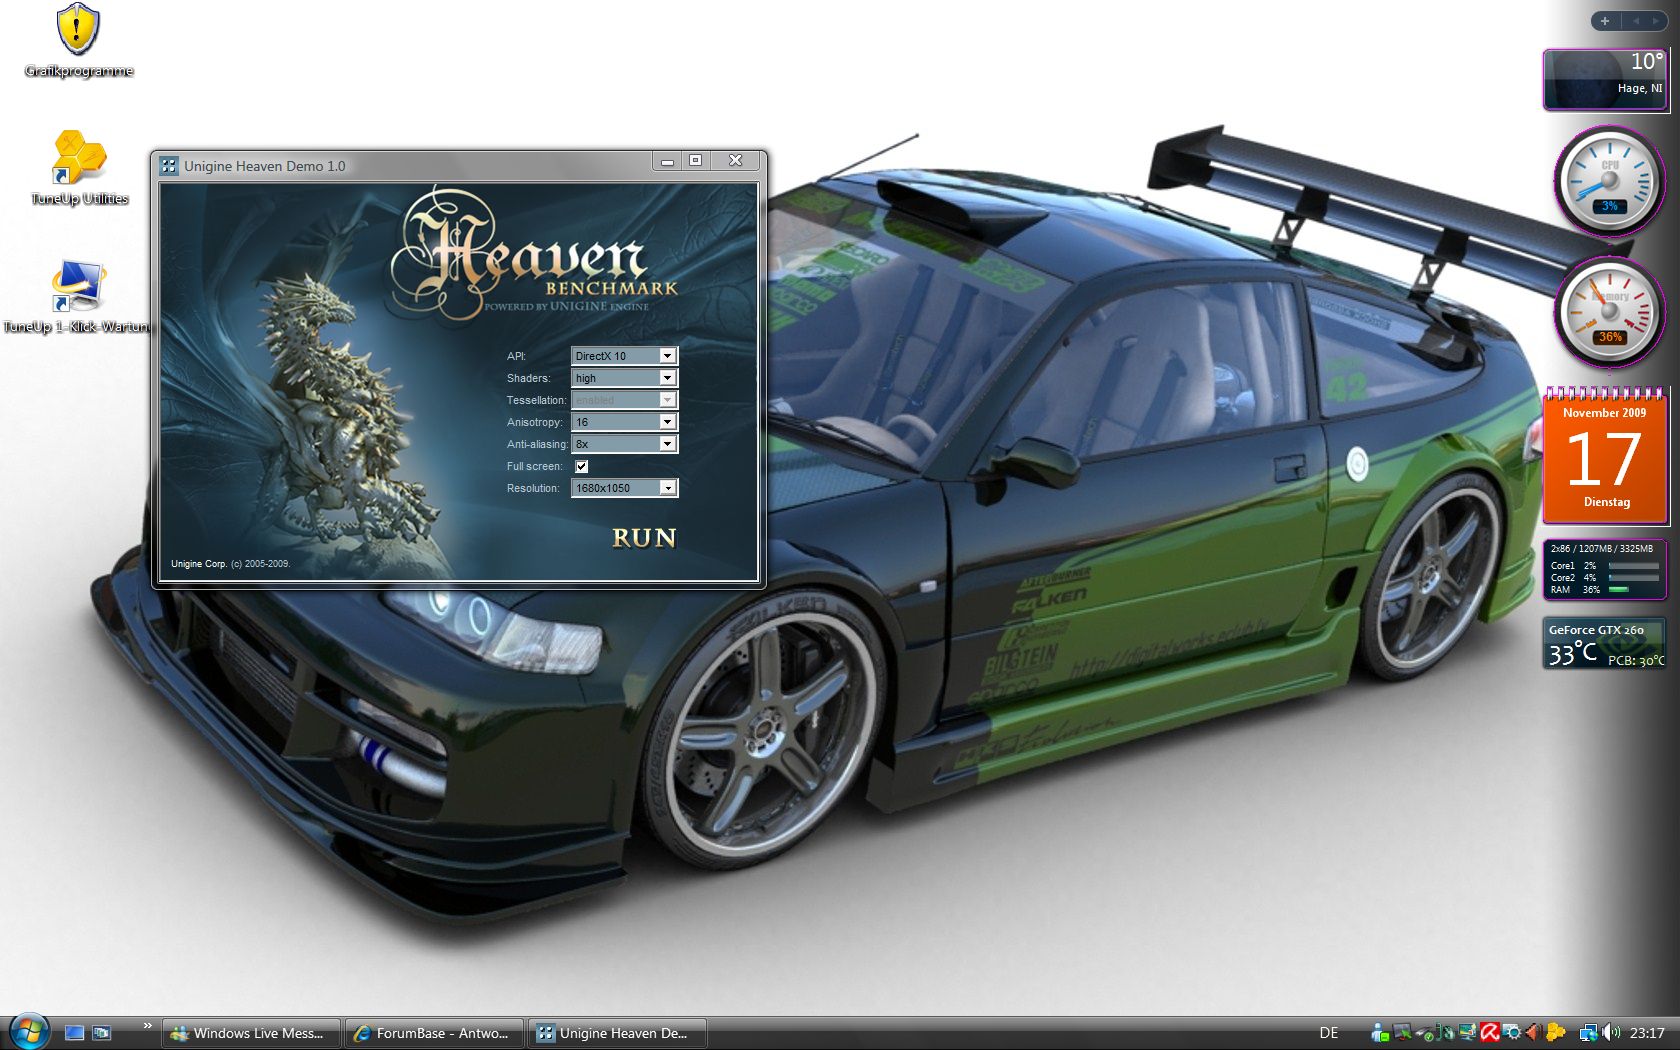Screen dimensions: 1680x1050
Task: Click the taskbar clock showing 23:17
Action: [x=1647, y=1033]
